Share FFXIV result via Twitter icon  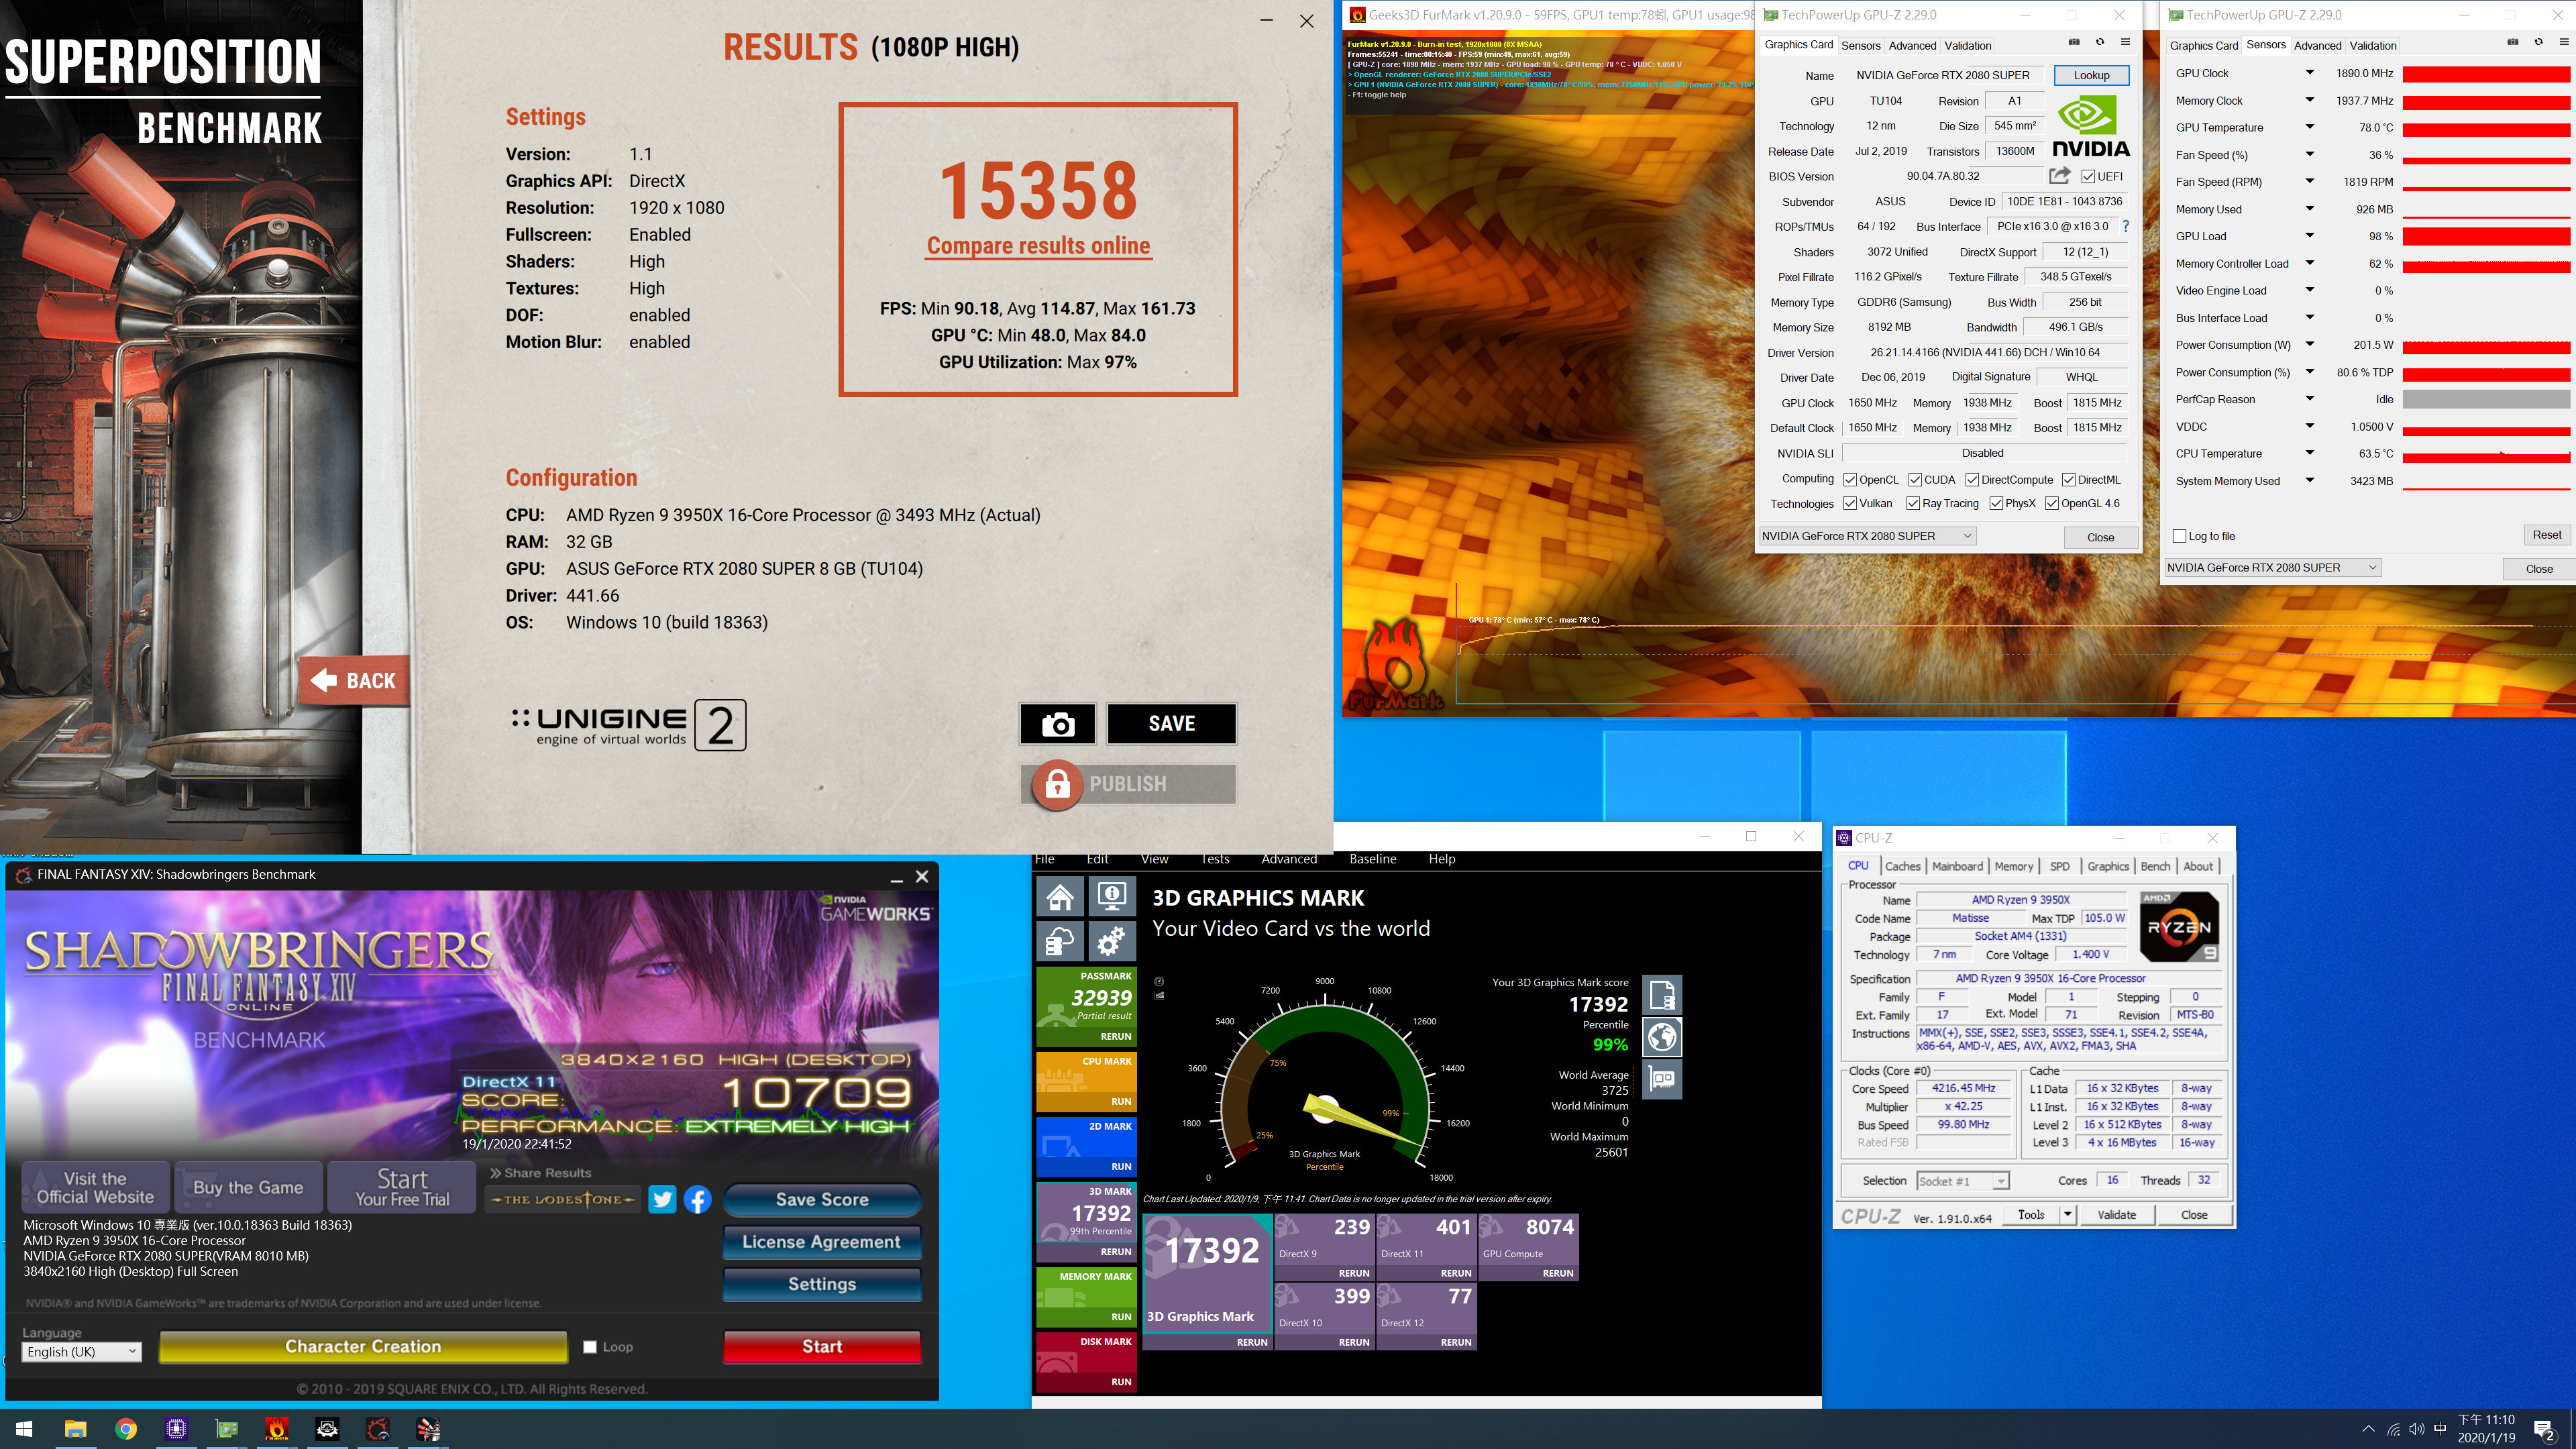(x=662, y=1199)
